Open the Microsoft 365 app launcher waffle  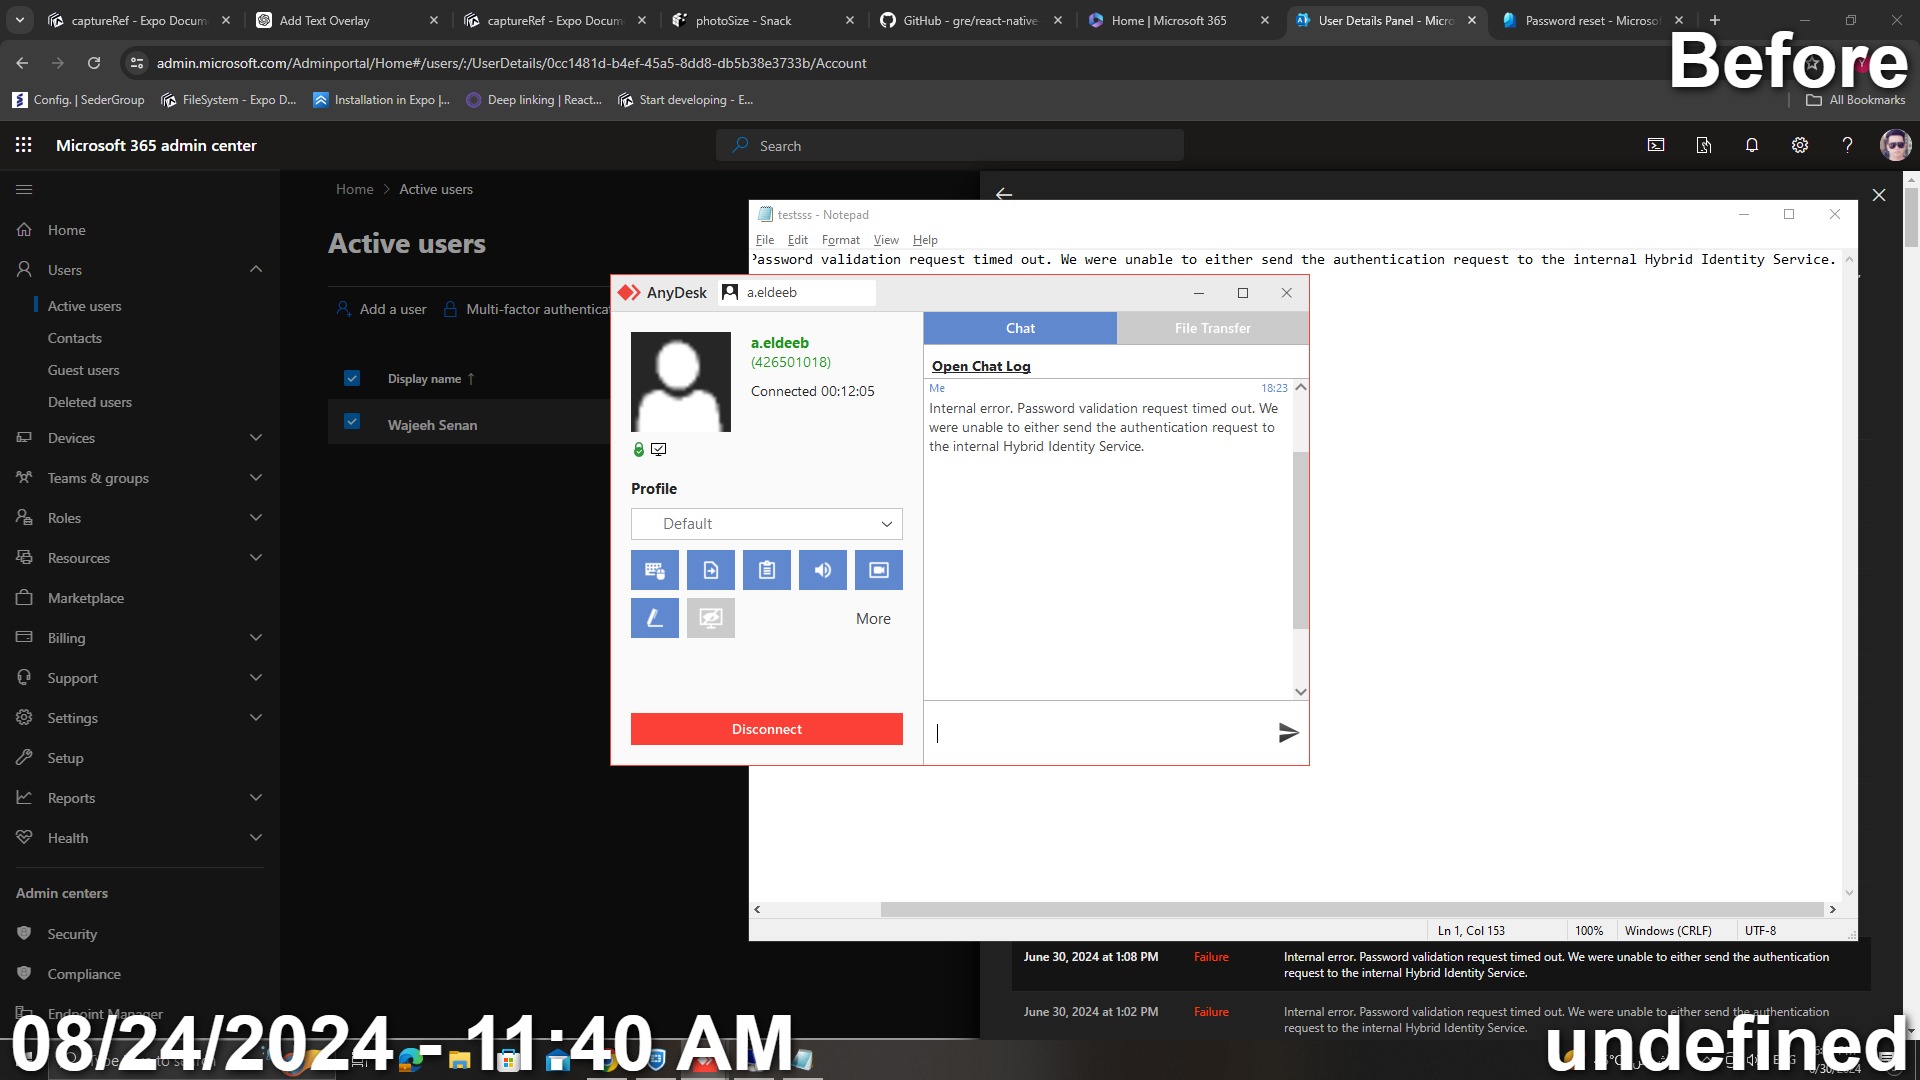click(24, 145)
